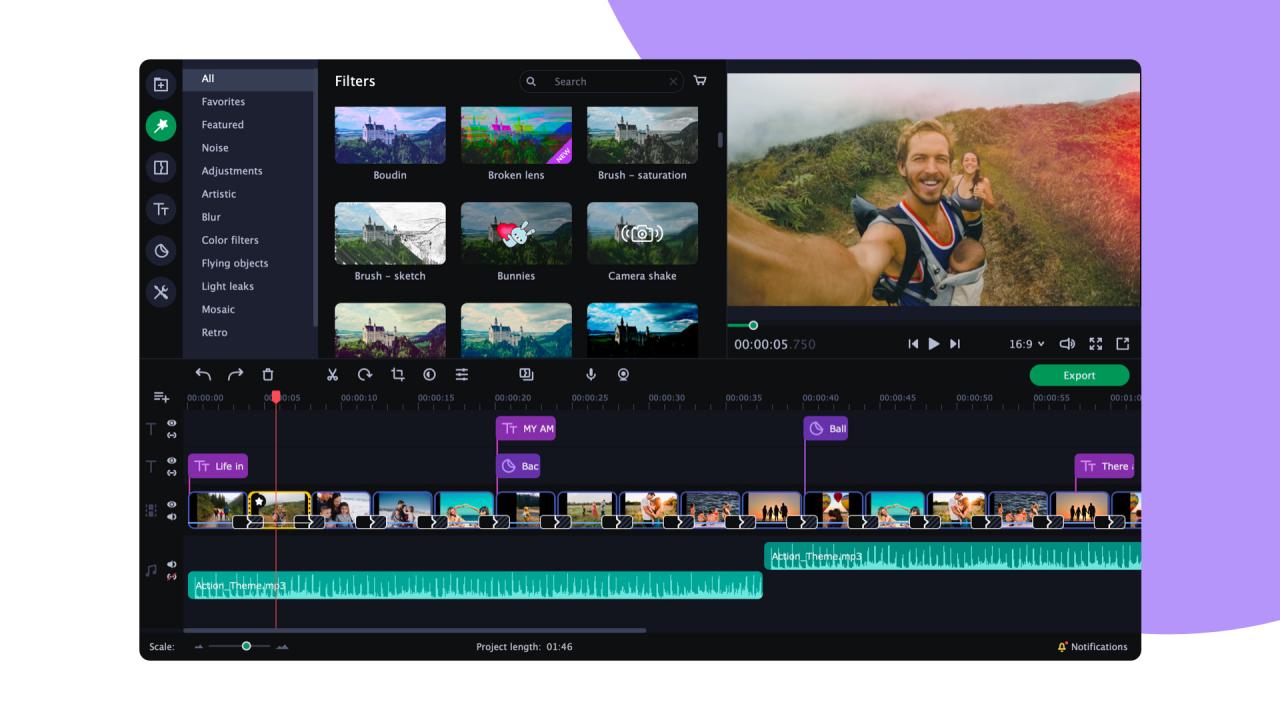Toggle visibility of the video track

[x=172, y=503]
